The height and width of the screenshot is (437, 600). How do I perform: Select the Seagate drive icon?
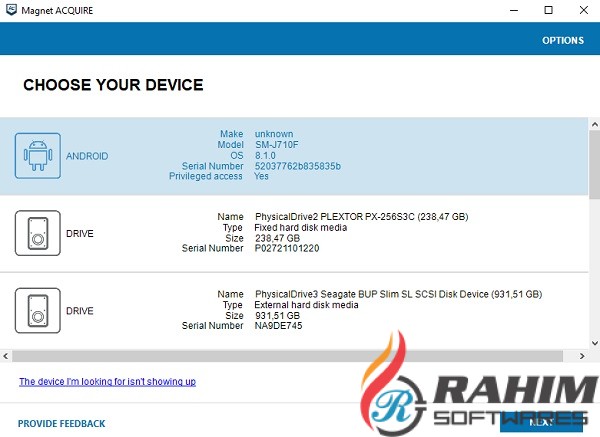click(38, 310)
